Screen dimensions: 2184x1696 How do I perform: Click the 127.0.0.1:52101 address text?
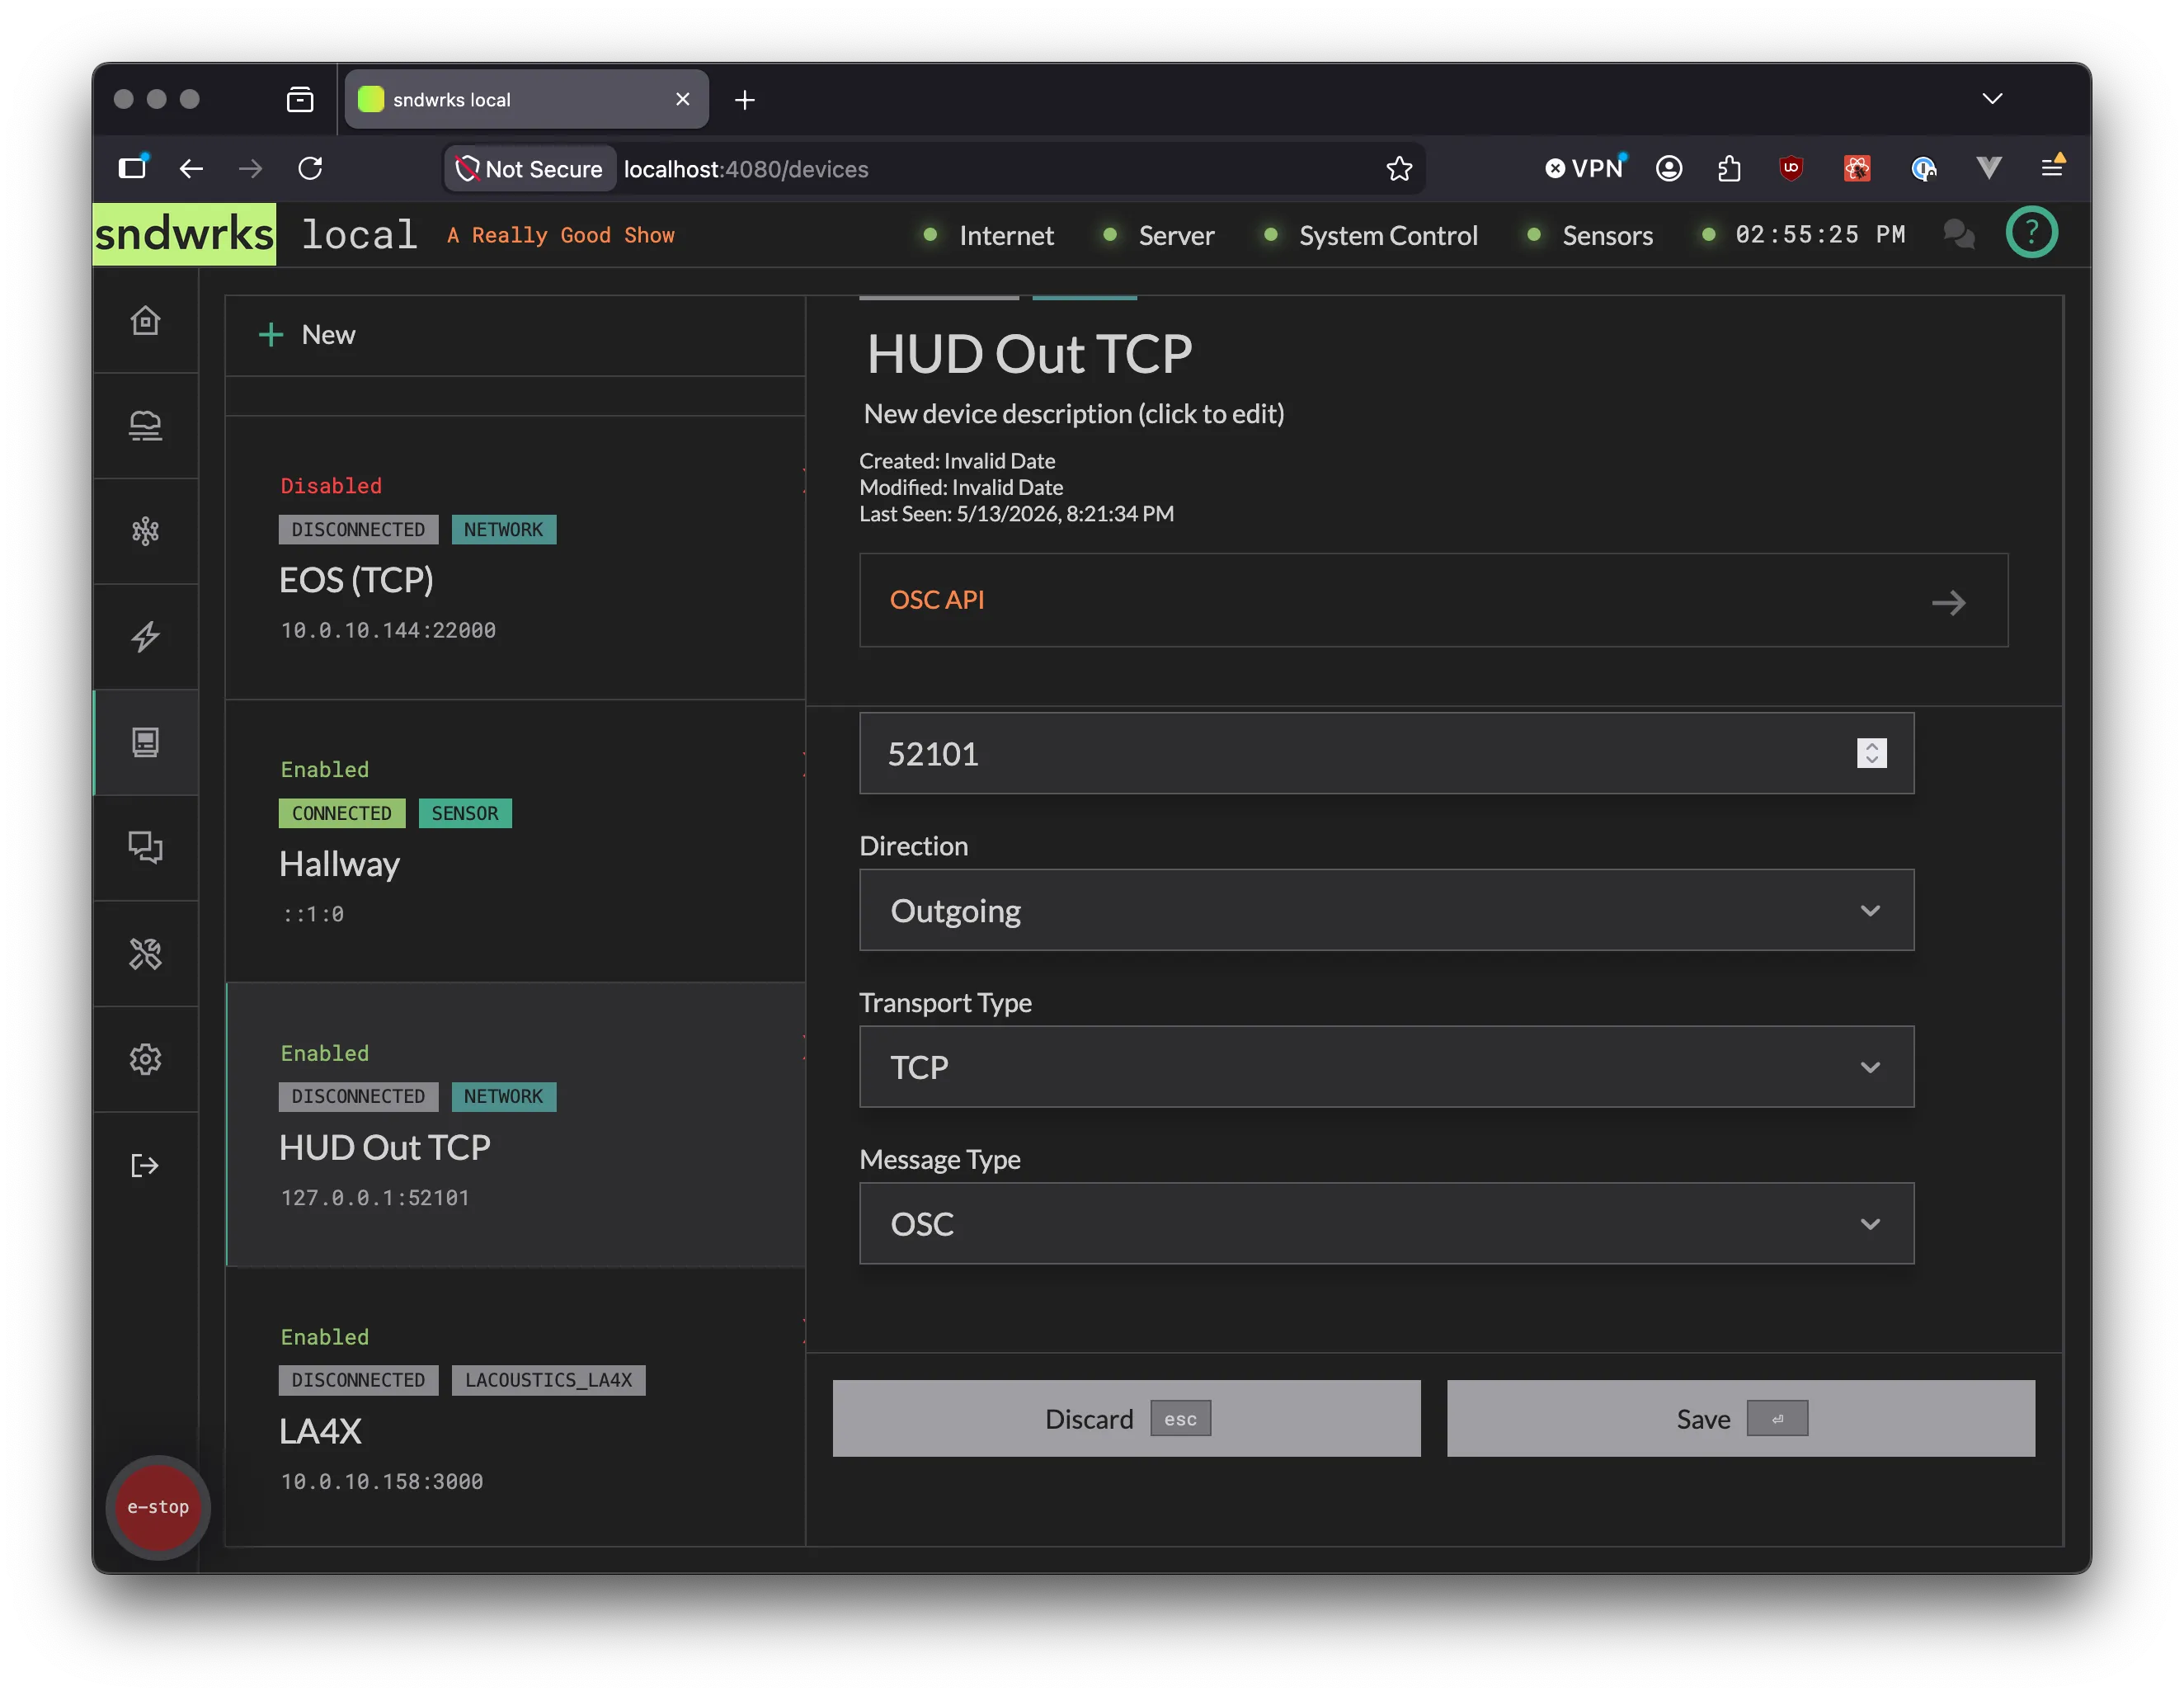[375, 1197]
